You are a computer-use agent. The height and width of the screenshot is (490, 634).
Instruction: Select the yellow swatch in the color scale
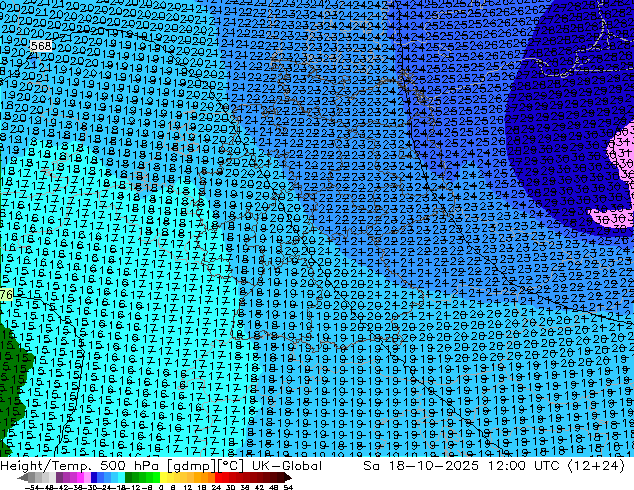point(163,478)
